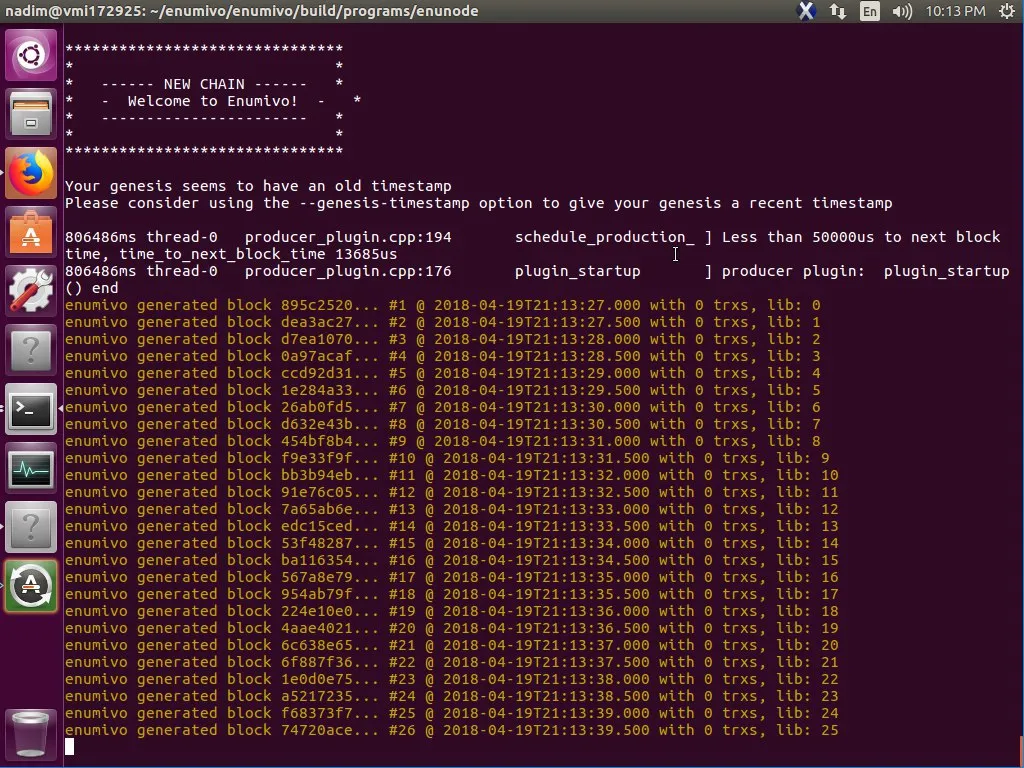This screenshot has width=1024, height=768.
Task: Click 'producer_plugin.cpp:176' log entry
Action: [348, 271]
